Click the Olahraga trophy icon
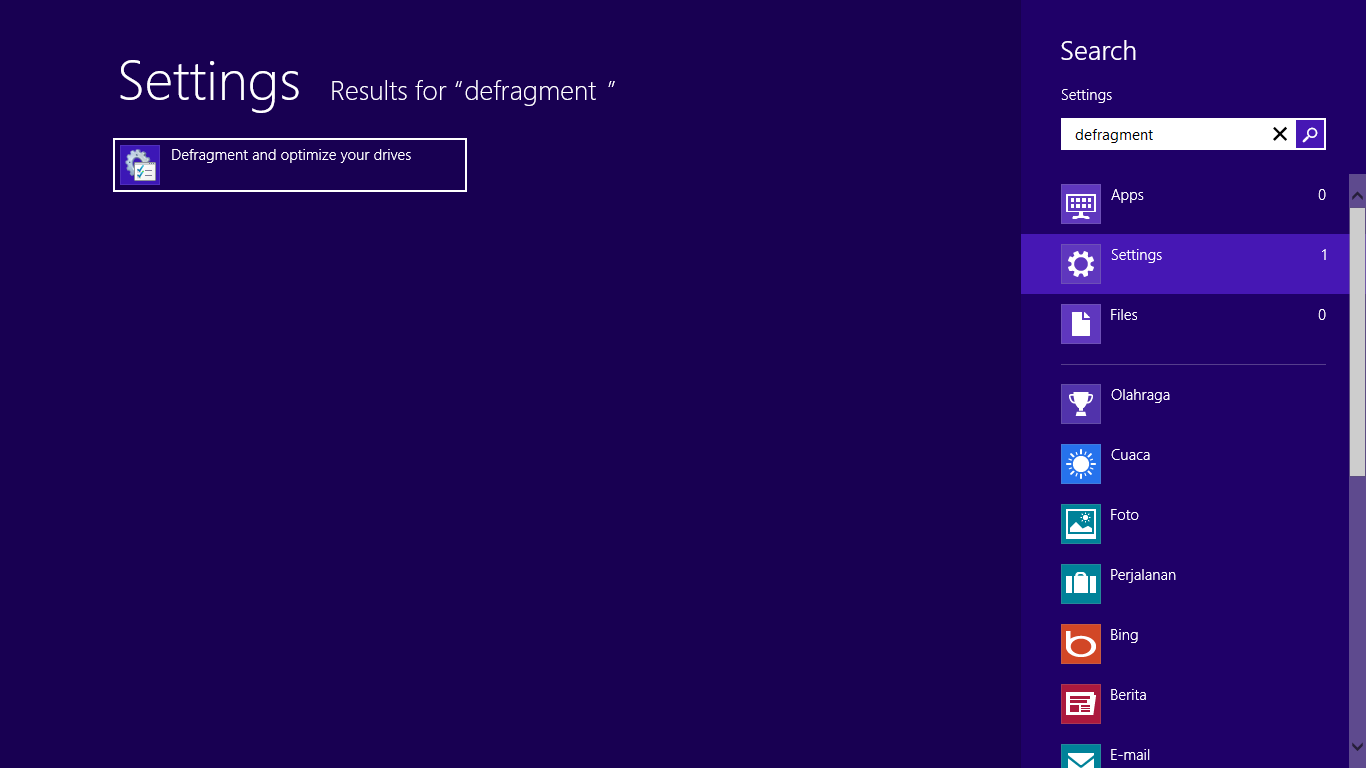 coord(1081,404)
